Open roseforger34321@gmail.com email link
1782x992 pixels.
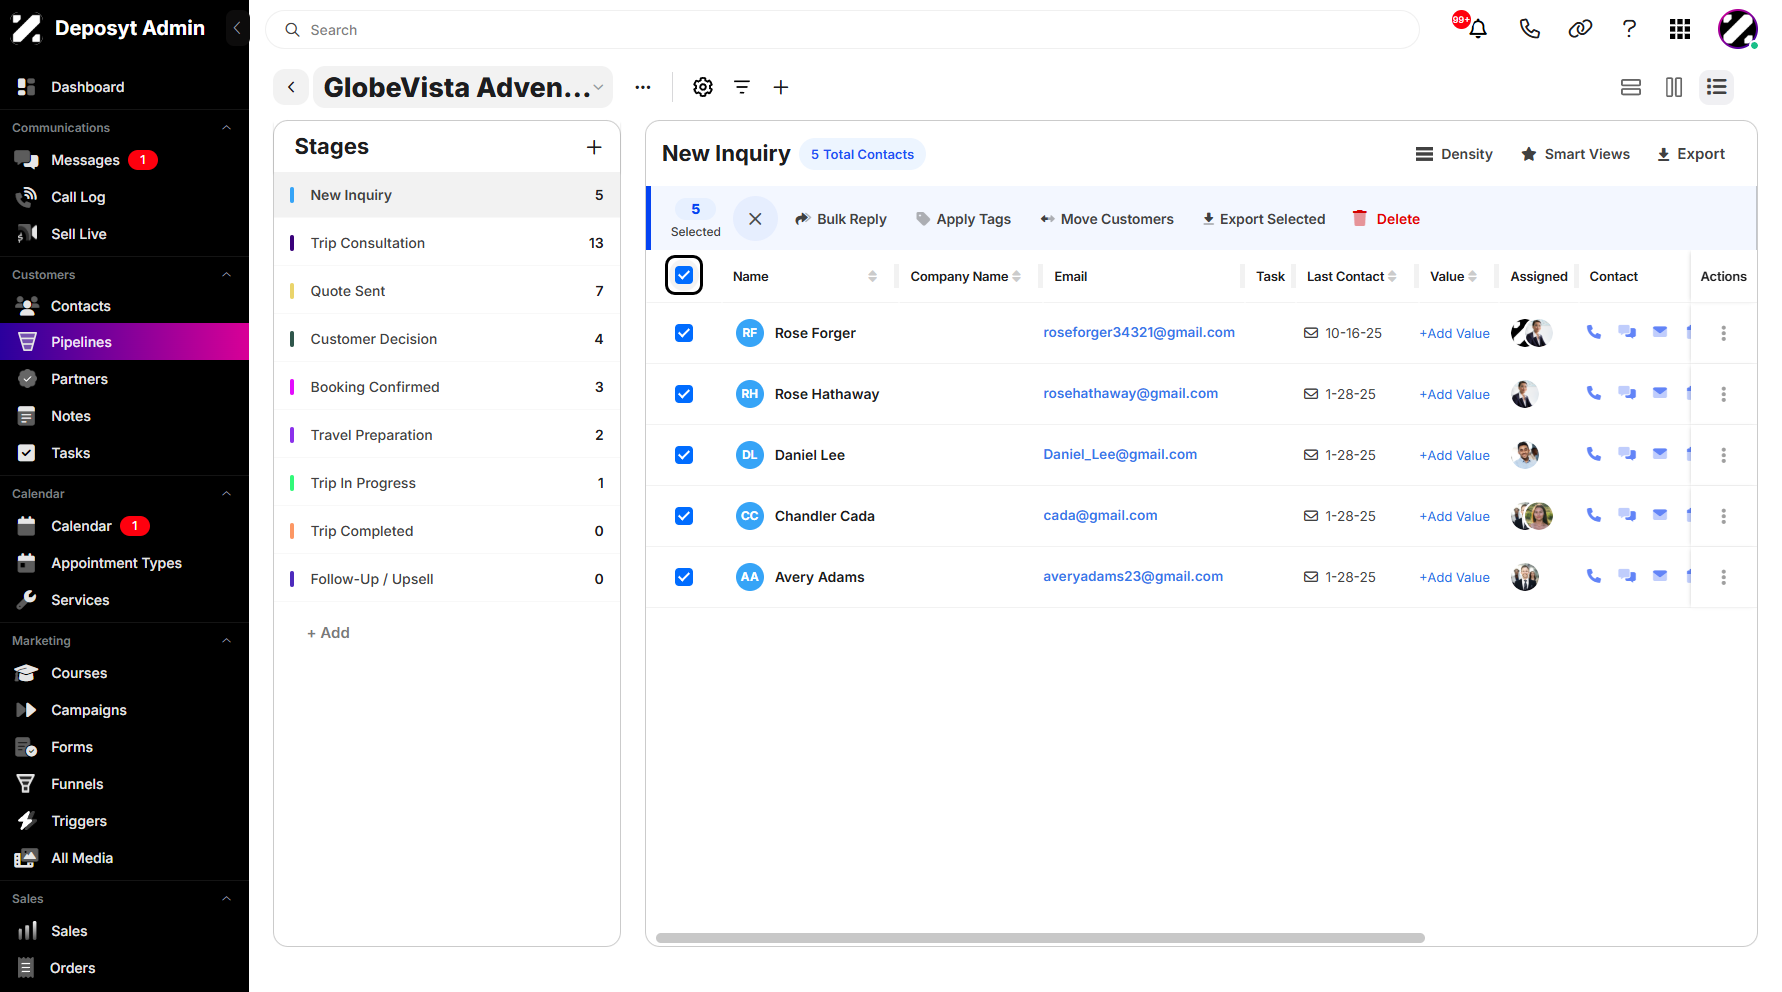coord(1139,332)
